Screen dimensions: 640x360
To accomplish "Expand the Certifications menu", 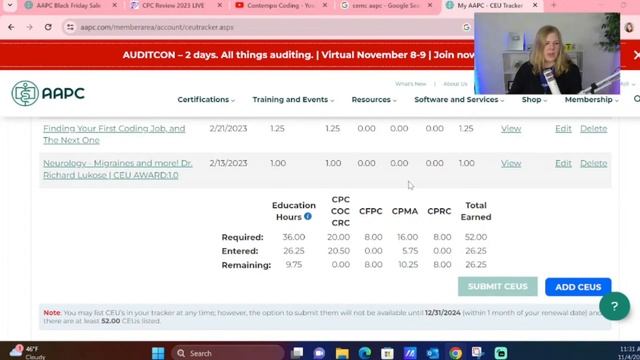I will (x=206, y=100).
